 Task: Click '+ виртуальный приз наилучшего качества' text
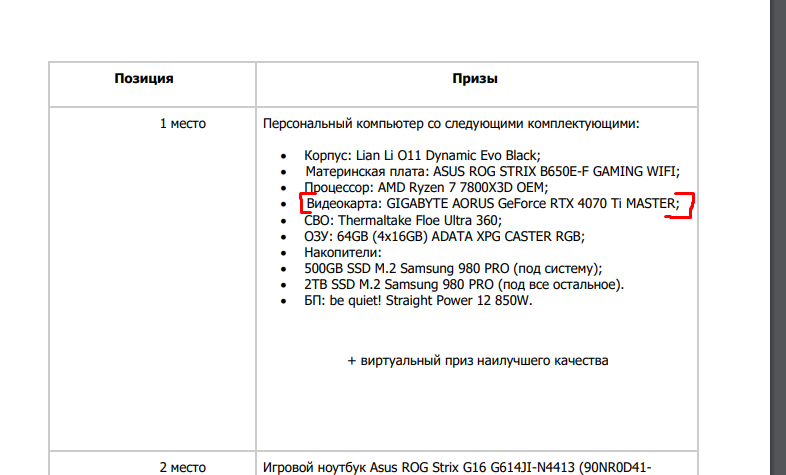coord(478,361)
